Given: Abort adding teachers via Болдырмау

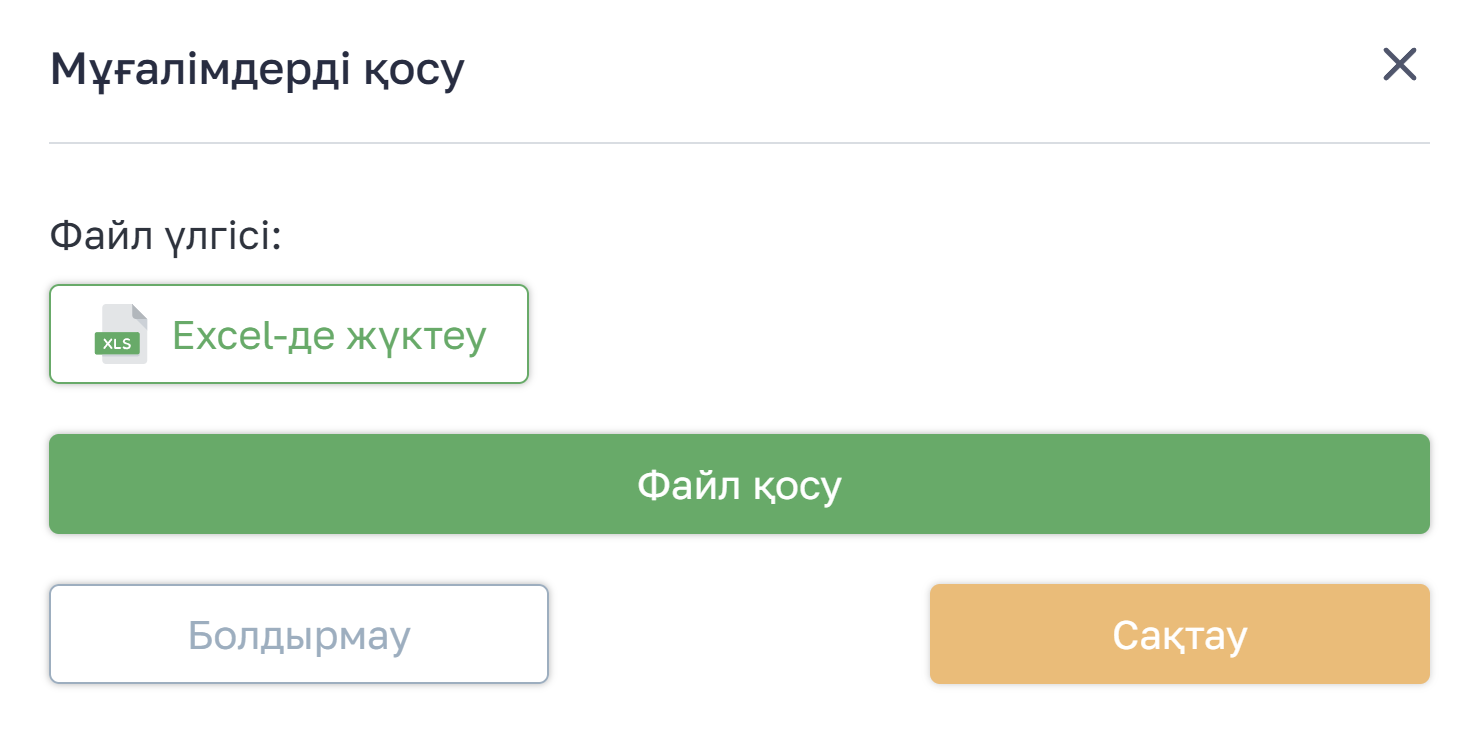Looking at the screenshot, I should coord(299,634).
